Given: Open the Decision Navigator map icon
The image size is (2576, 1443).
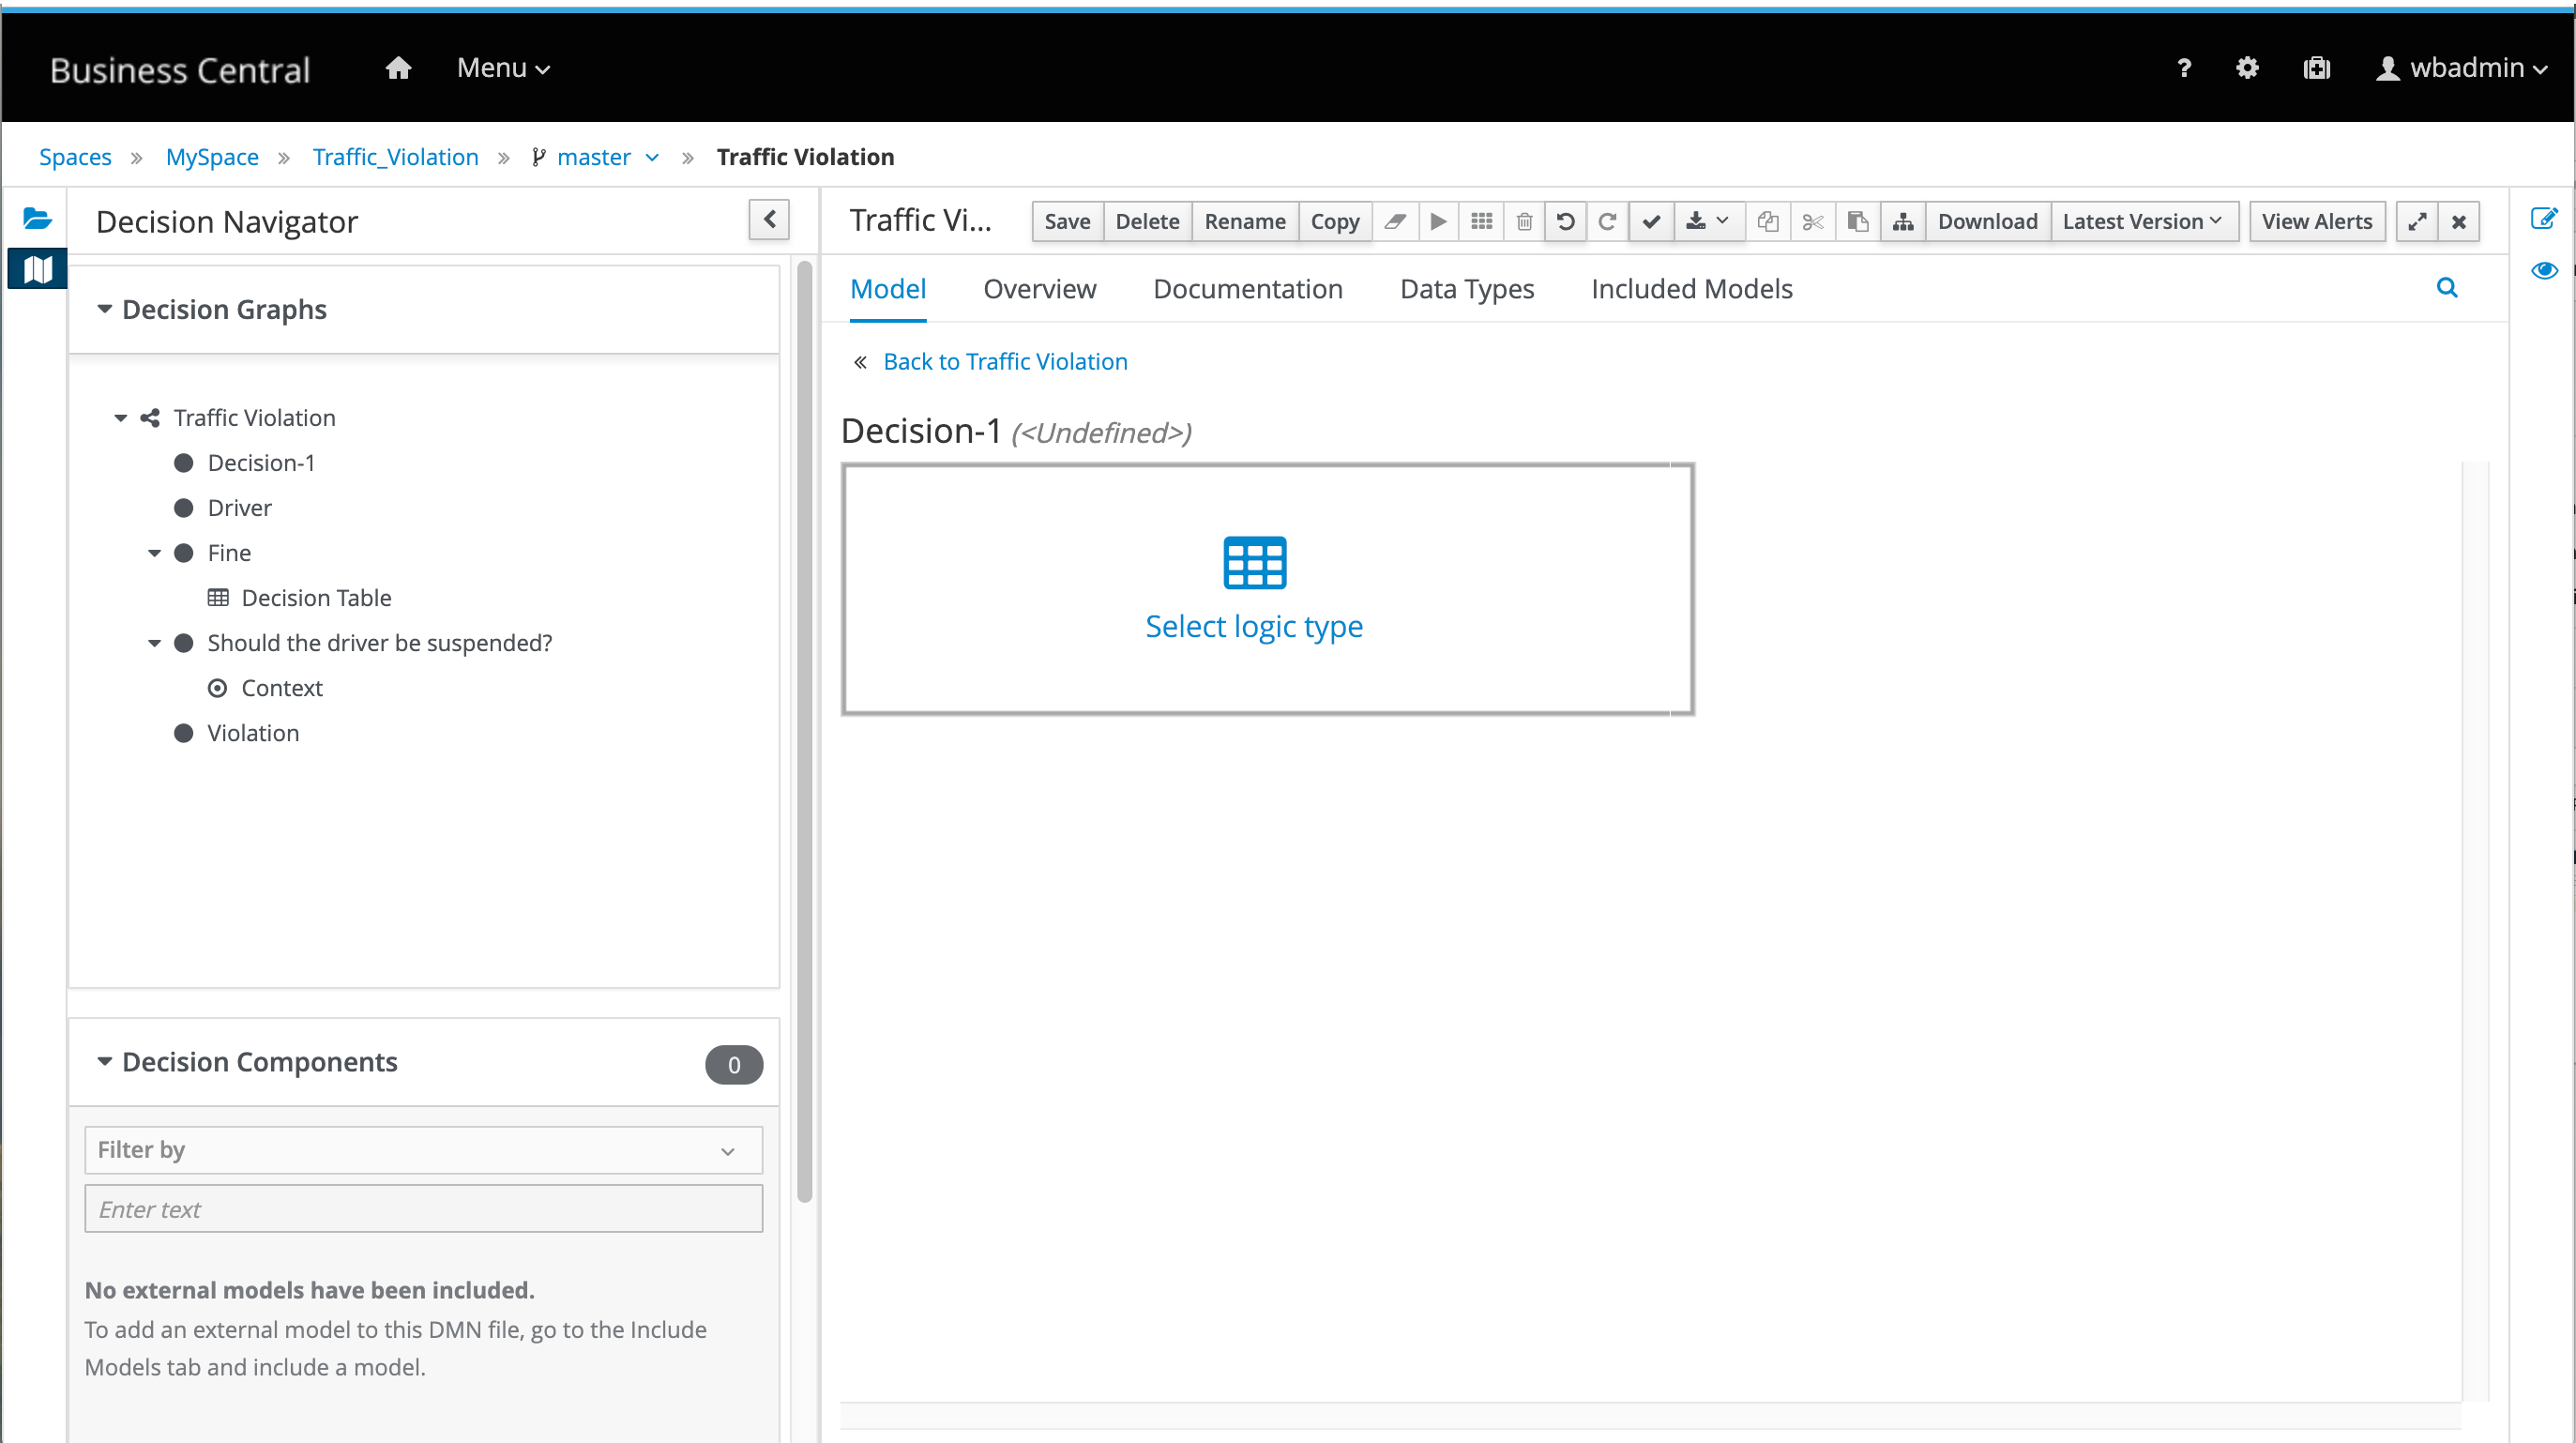Looking at the screenshot, I should click(x=37, y=268).
